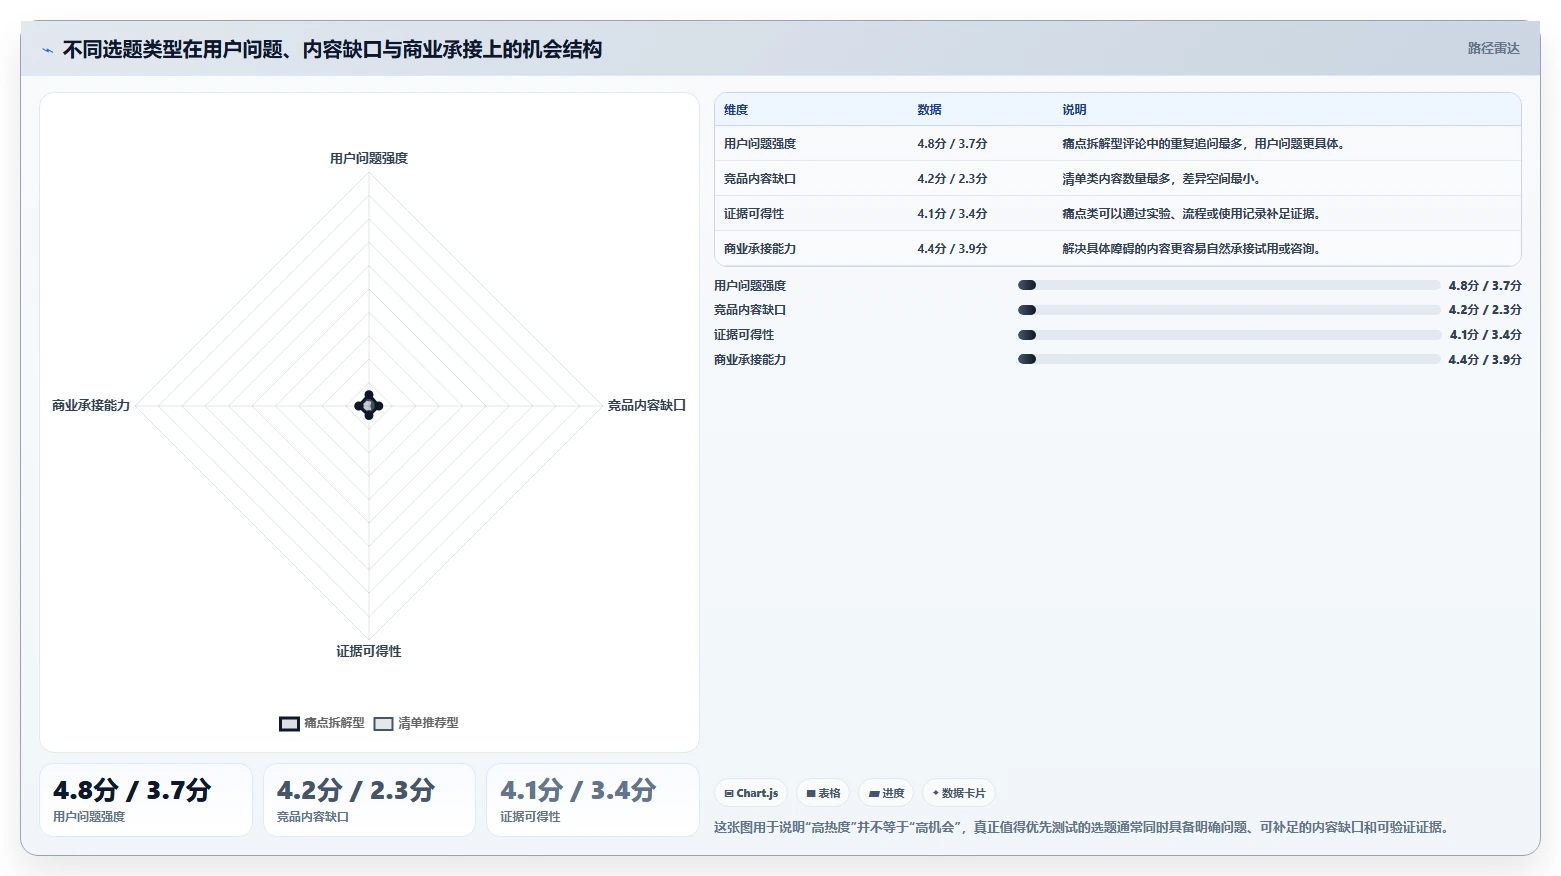Click the 用户问题强度 table row cell
This screenshot has height=876, width=1561.
[760, 144]
